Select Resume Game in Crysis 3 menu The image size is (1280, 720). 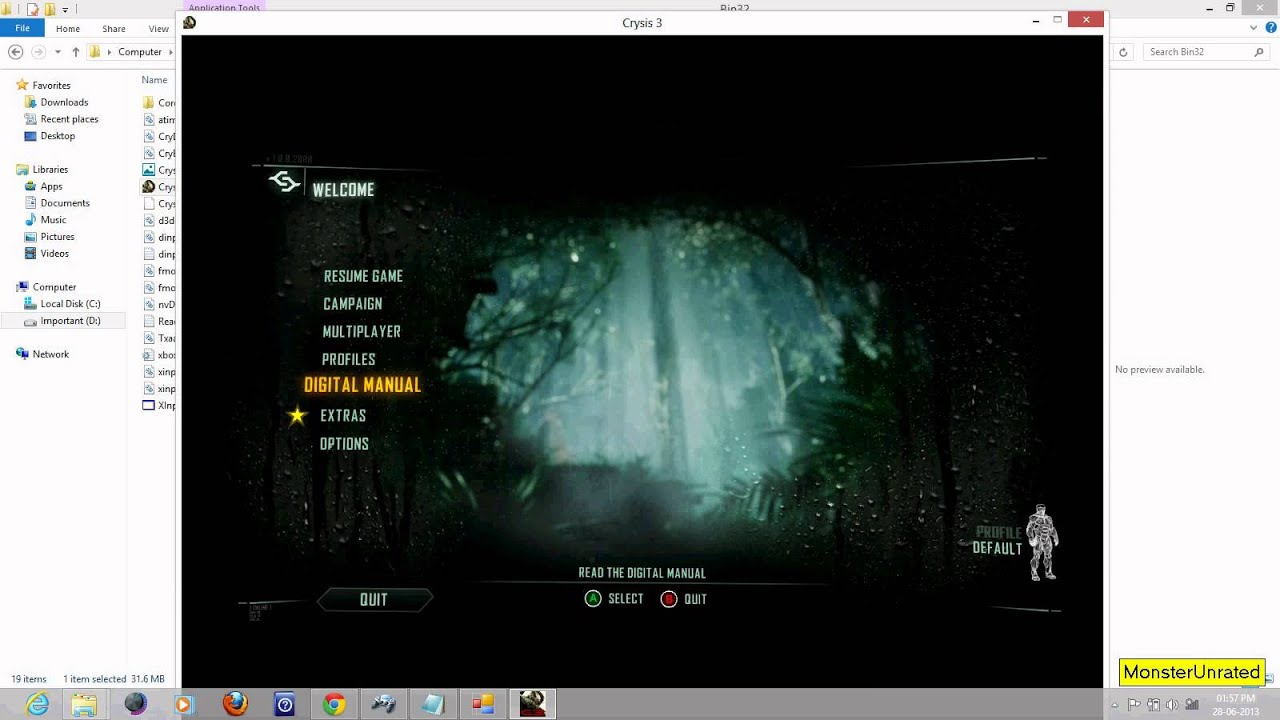pos(363,276)
